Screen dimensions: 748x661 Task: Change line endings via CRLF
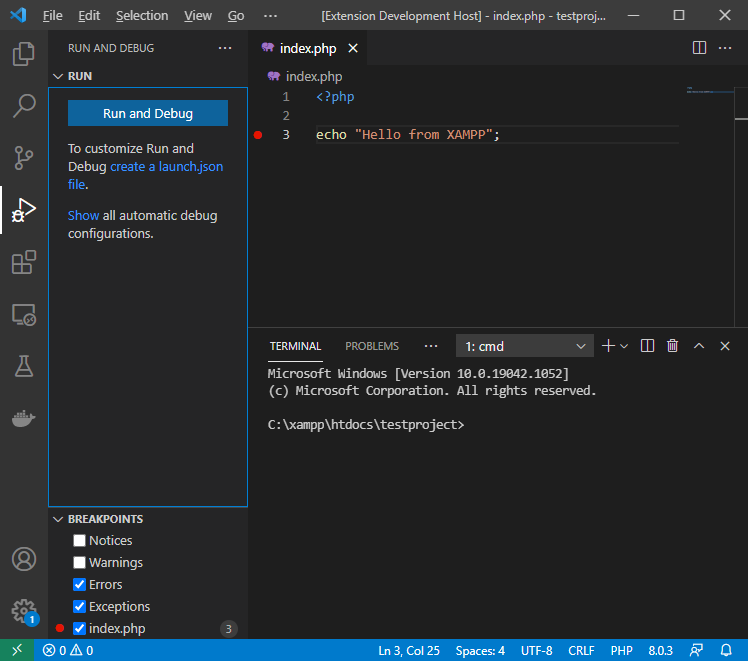[x=581, y=650]
